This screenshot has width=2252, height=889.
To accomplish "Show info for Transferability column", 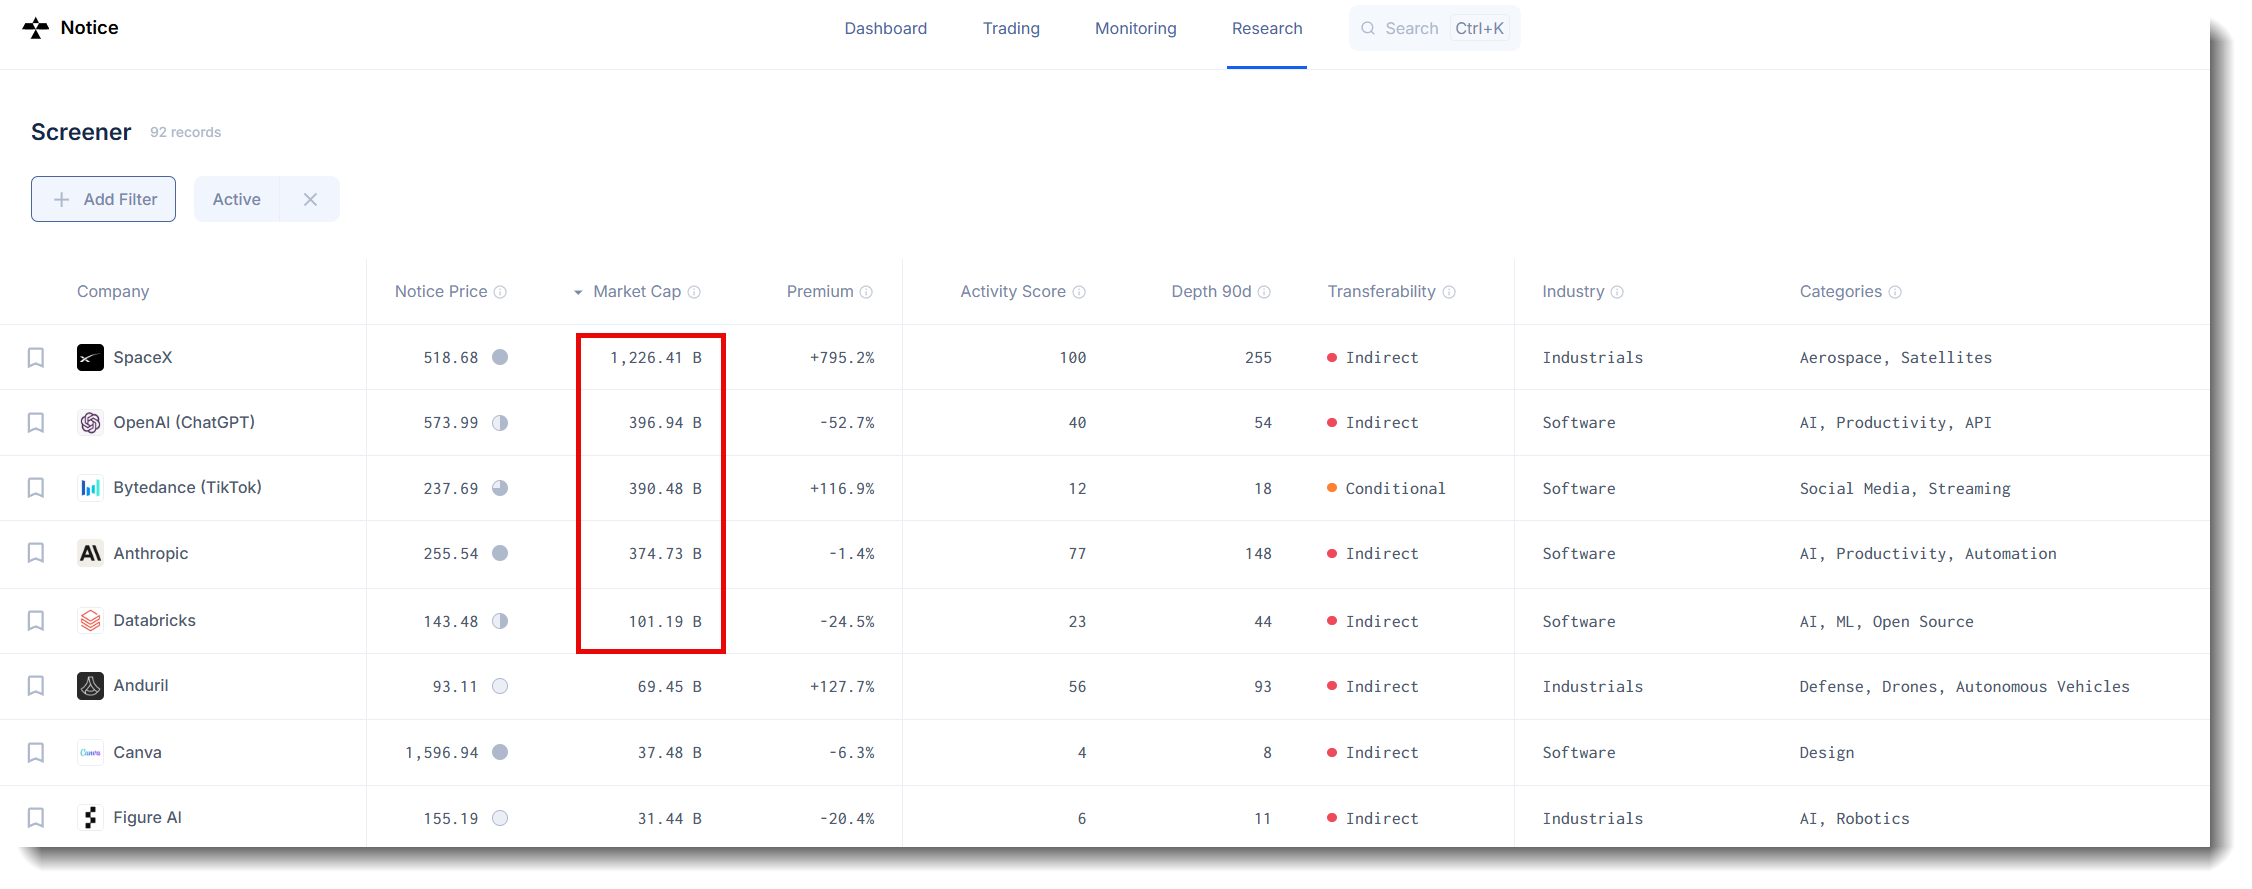I will tap(1449, 292).
